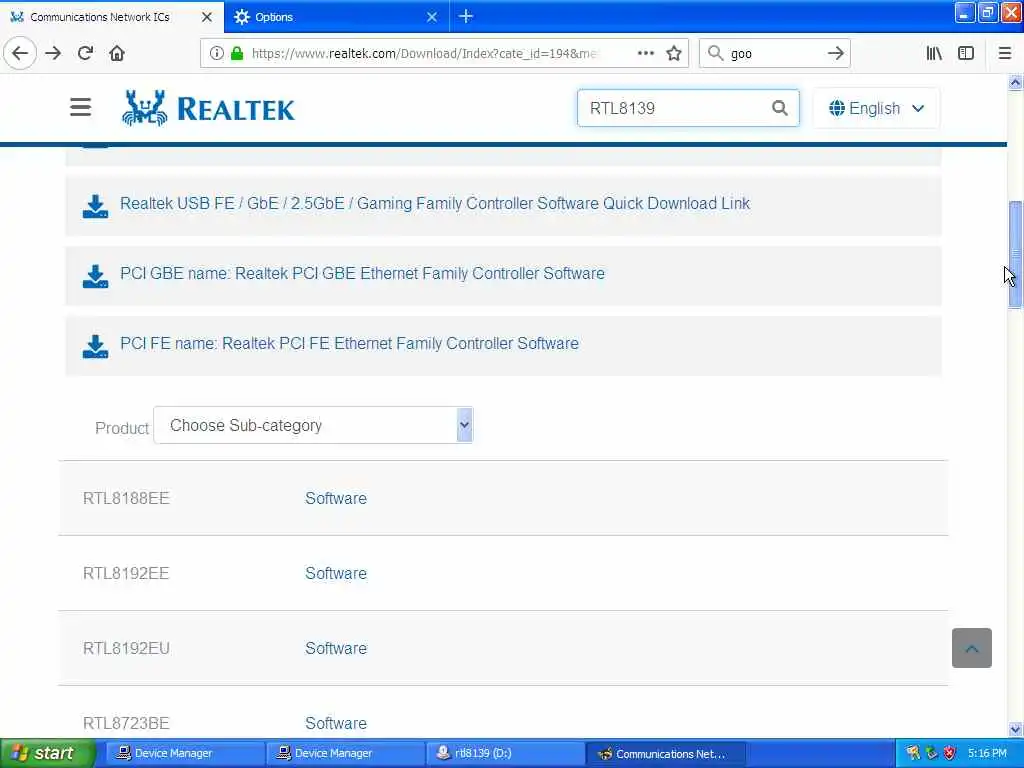Image resolution: width=1024 pixels, height=768 pixels.
Task: Jump back to top of page
Action: [x=971, y=648]
